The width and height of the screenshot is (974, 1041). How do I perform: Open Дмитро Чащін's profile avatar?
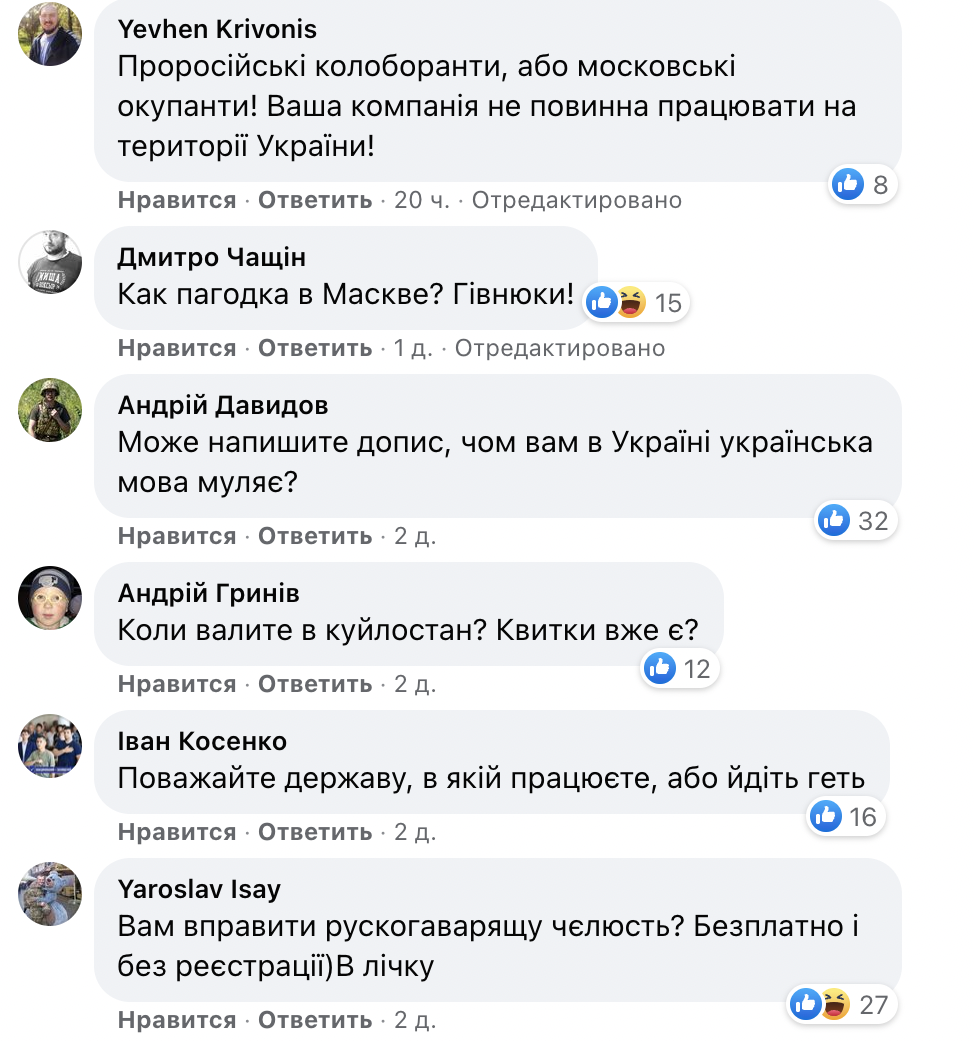[x=48, y=263]
